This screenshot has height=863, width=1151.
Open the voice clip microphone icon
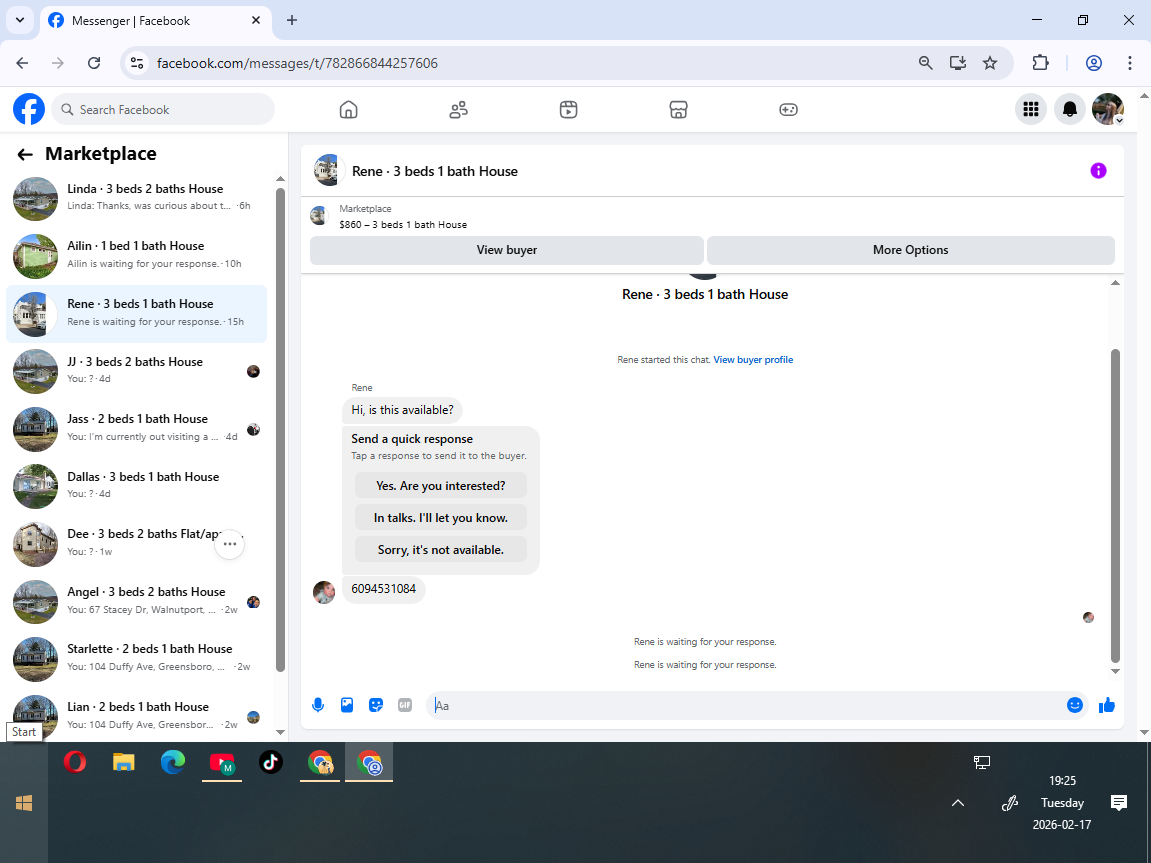point(318,705)
